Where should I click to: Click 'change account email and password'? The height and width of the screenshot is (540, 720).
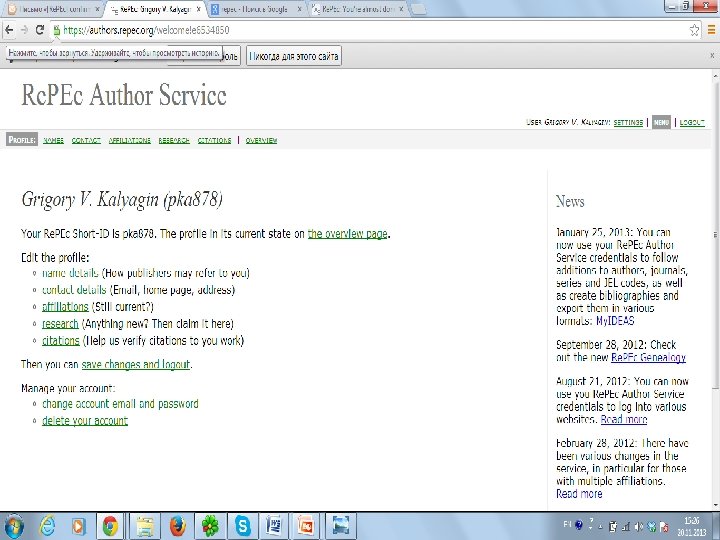(120, 404)
